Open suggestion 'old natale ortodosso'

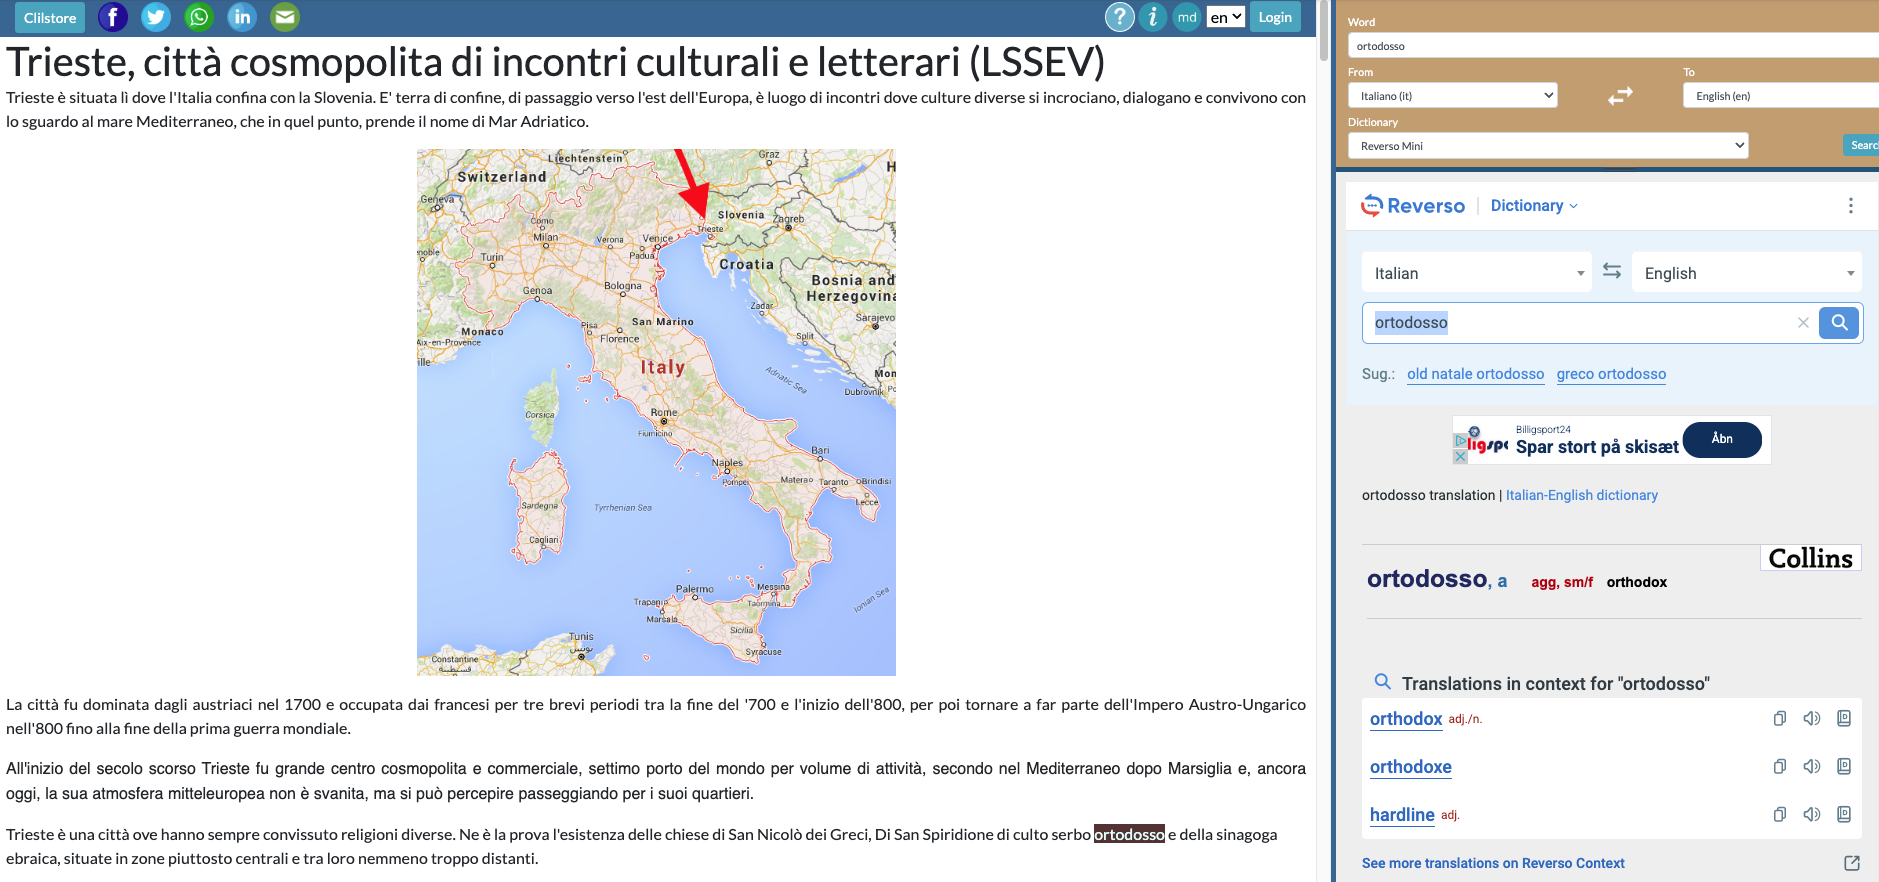1475,374
